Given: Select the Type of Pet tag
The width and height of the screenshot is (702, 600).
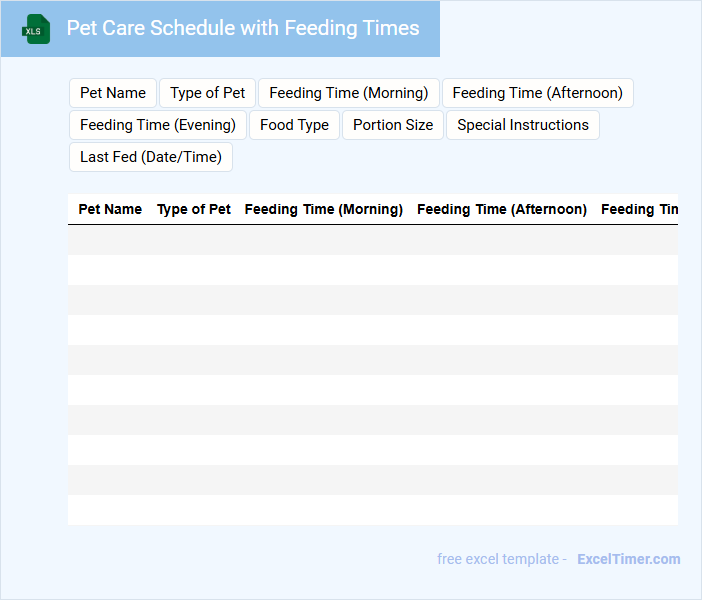Looking at the screenshot, I should click(207, 93).
